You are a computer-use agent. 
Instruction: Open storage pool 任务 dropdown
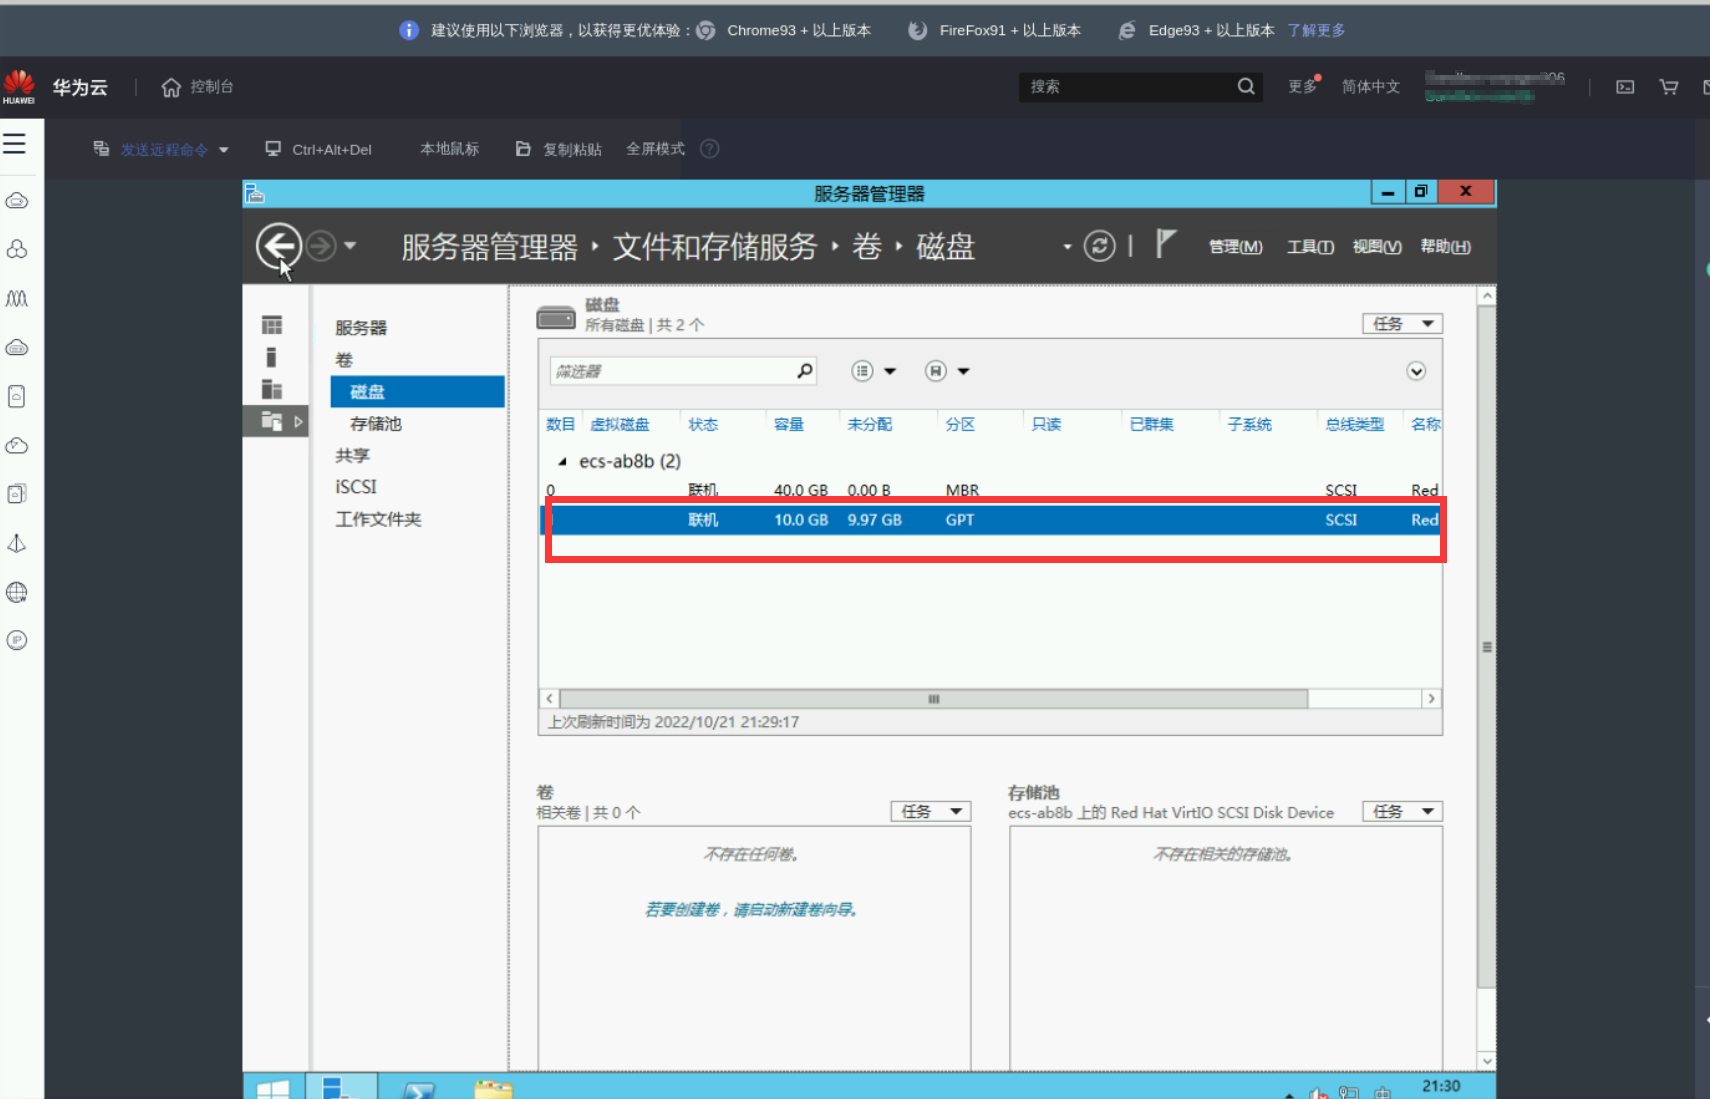tap(1402, 812)
